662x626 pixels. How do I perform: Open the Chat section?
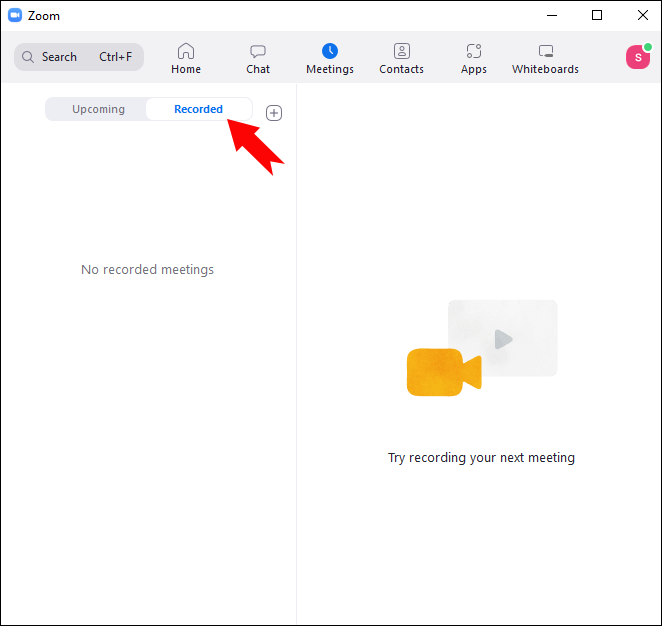[258, 58]
